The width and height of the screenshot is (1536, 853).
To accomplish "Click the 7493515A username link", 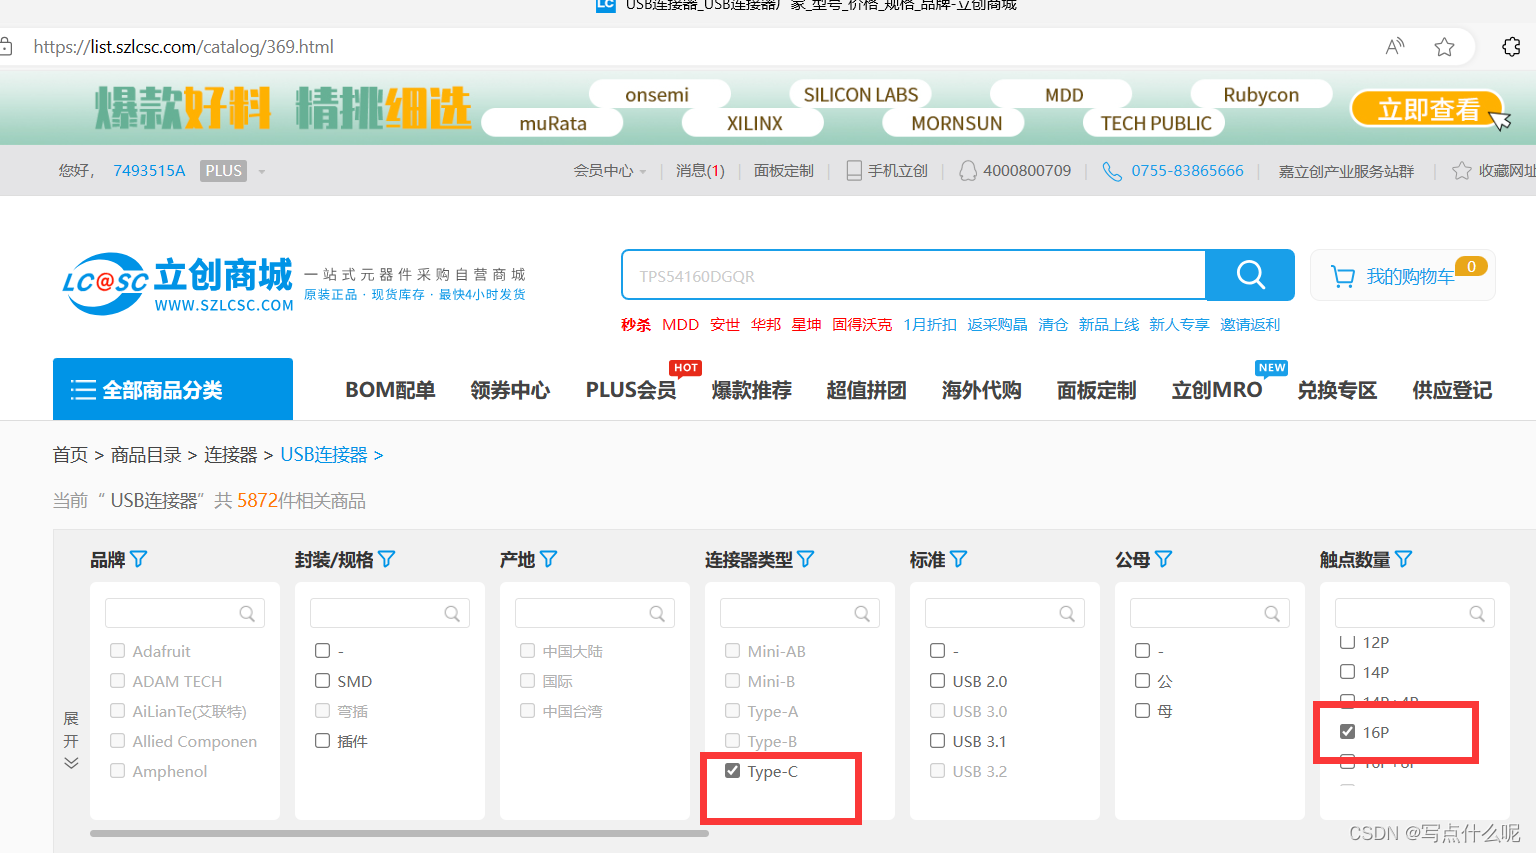I will (x=149, y=171).
